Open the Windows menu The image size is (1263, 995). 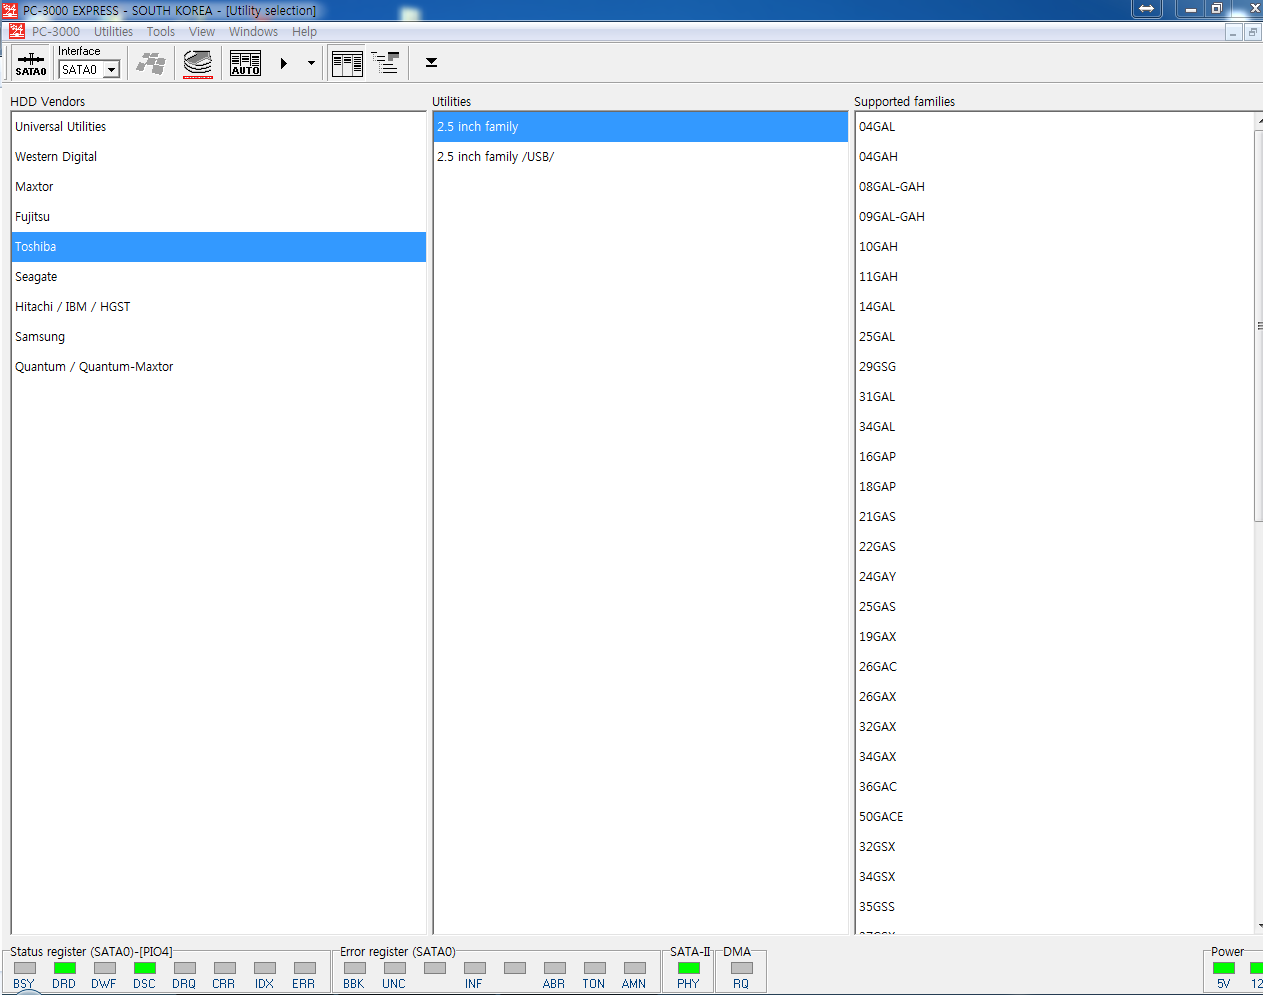tap(253, 32)
